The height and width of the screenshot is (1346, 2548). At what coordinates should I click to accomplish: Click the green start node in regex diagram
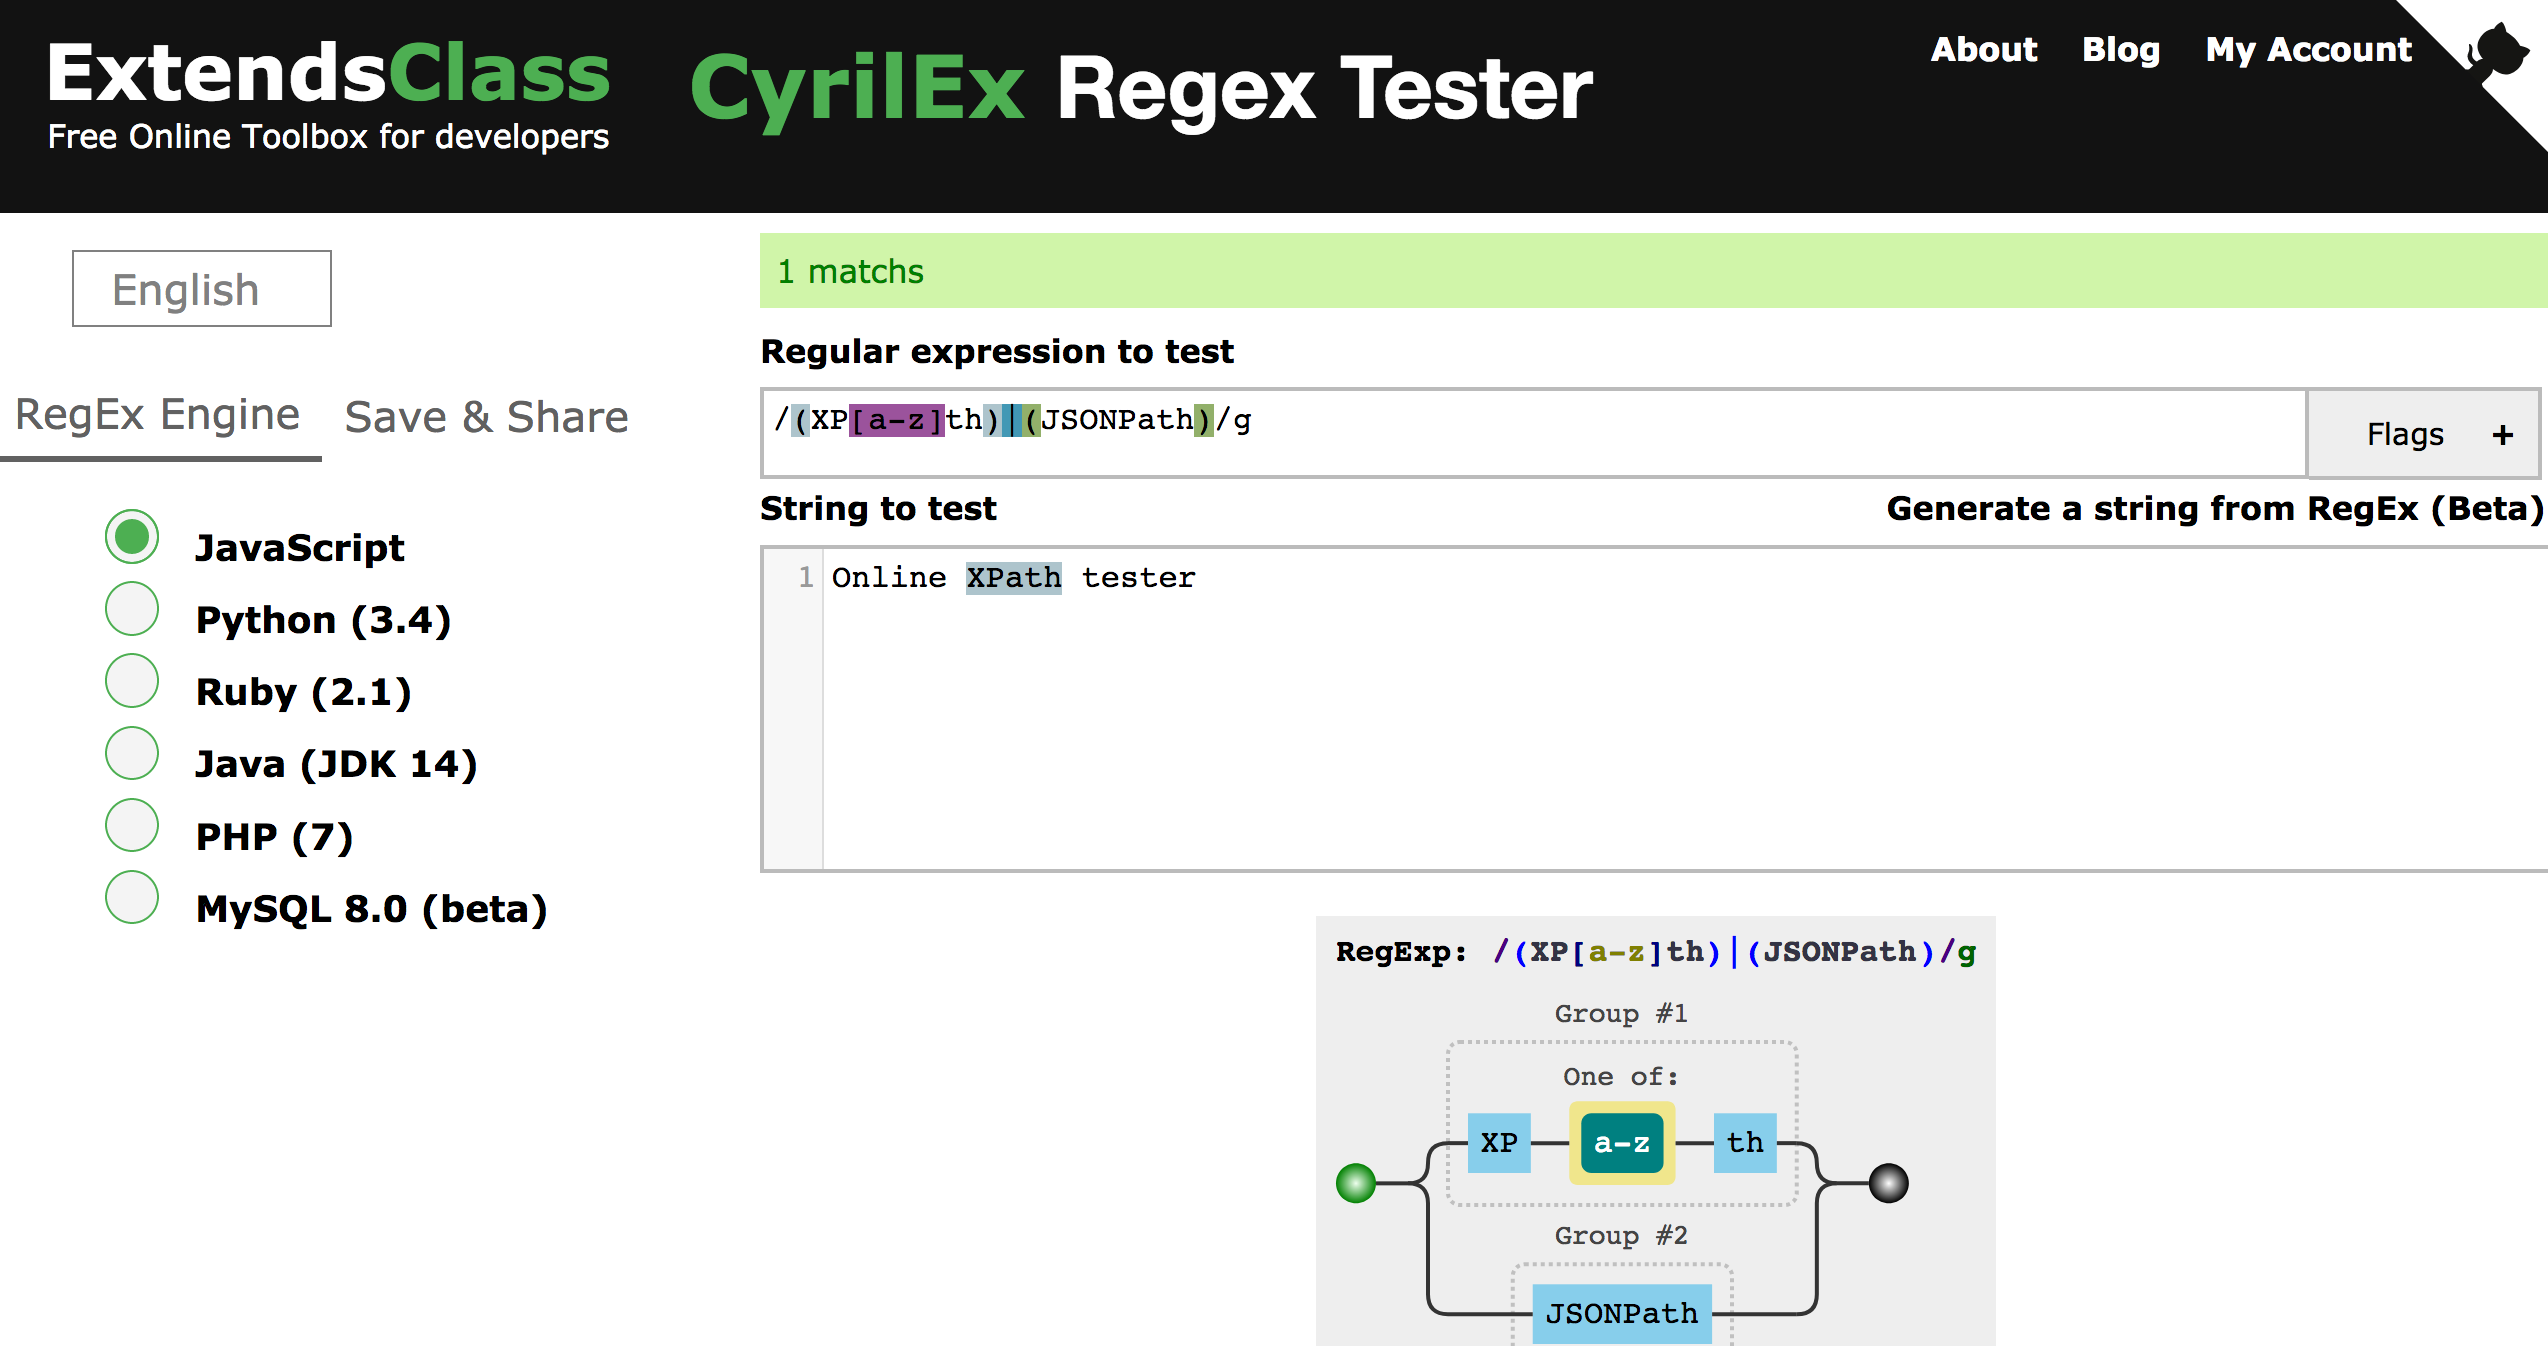click(1356, 1183)
